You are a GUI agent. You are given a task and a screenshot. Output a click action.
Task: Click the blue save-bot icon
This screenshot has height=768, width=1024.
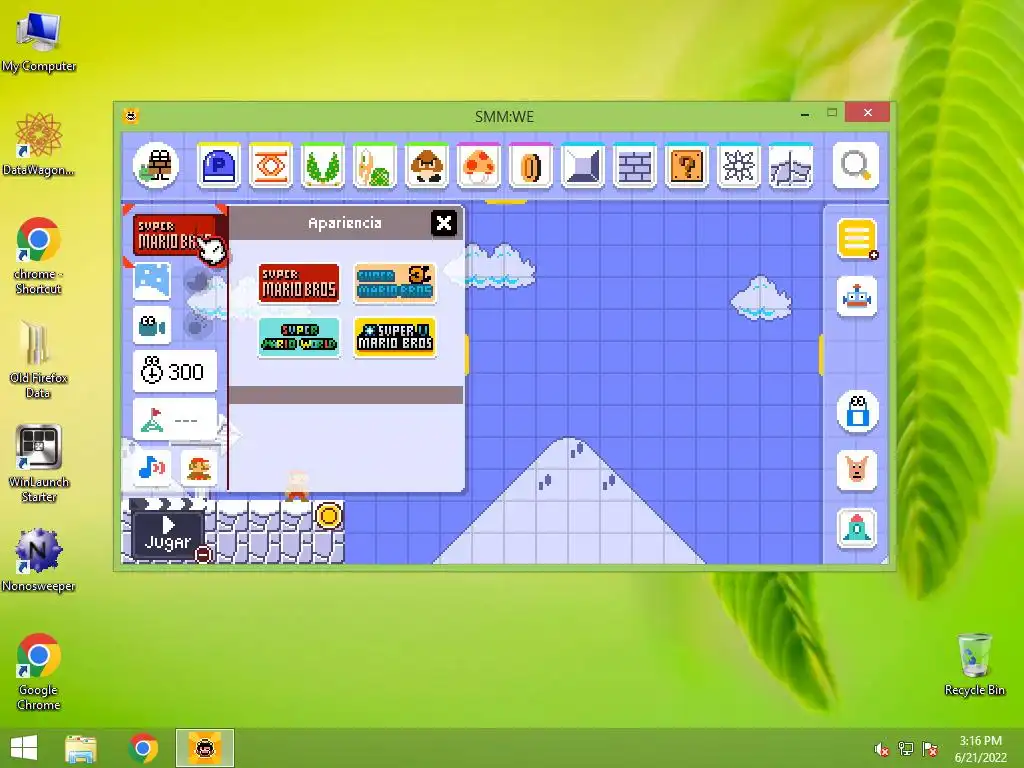pyautogui.click(x=857, y=412)
